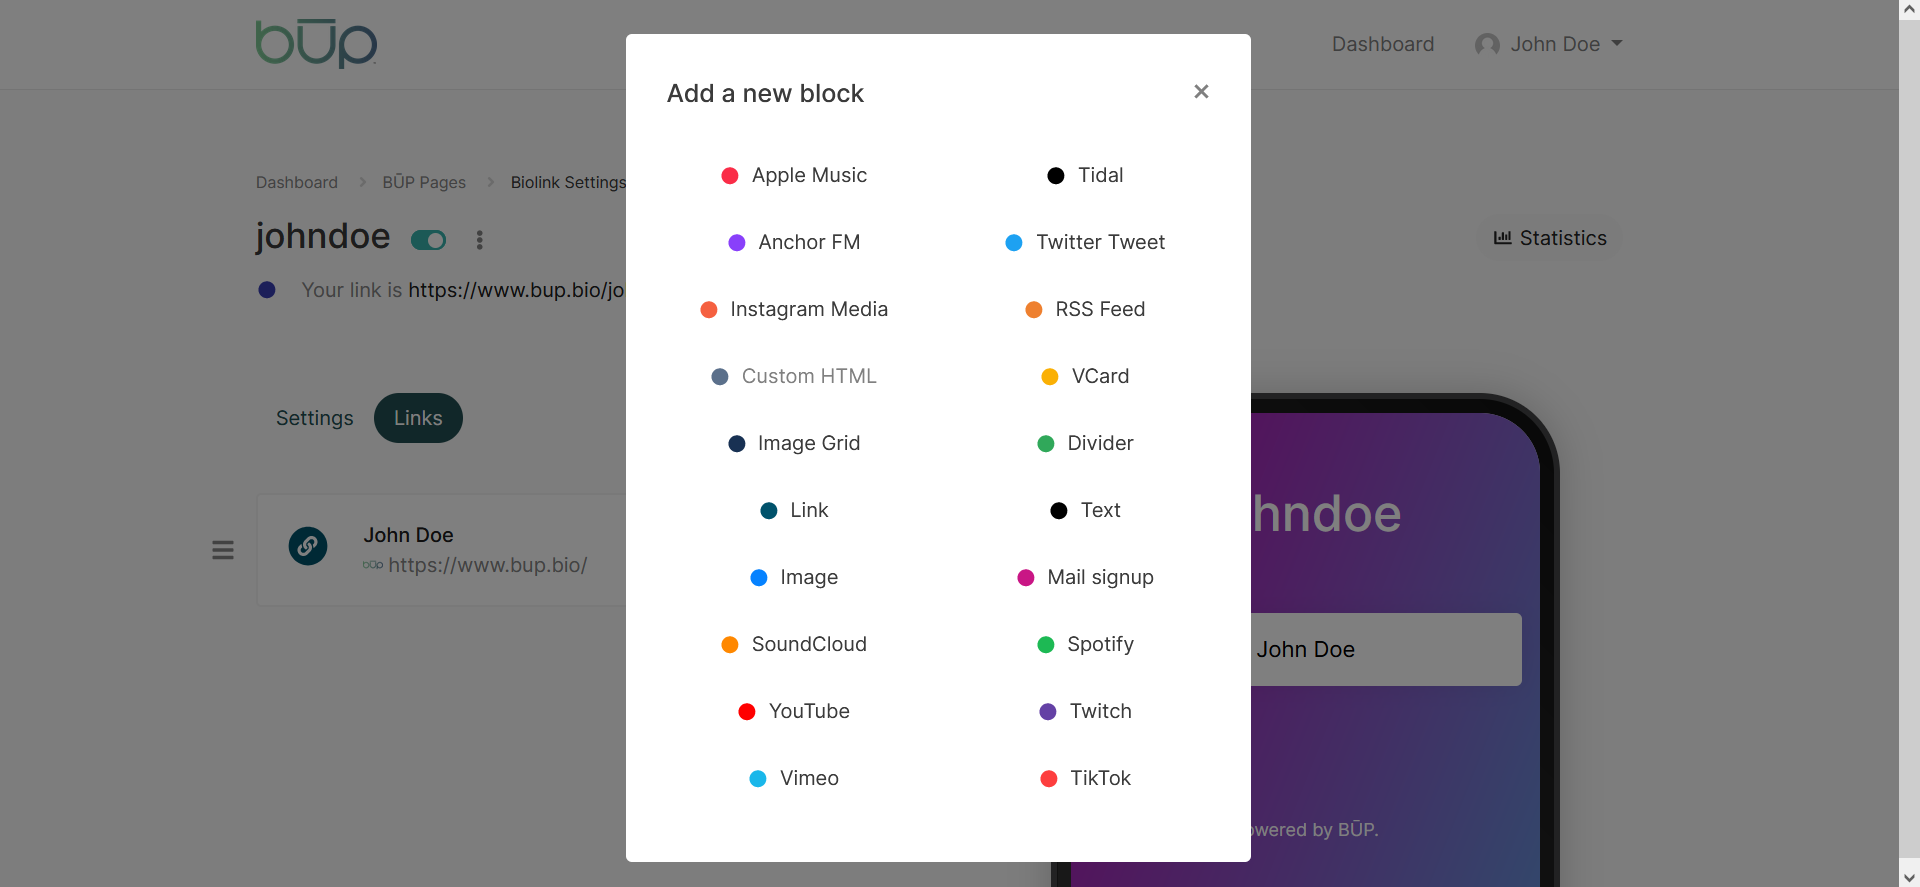Open the biolink URL https://www.bup.bio/jo
Image resolution: width=1920 pixels, height=887 pixels.
point(516,290)
